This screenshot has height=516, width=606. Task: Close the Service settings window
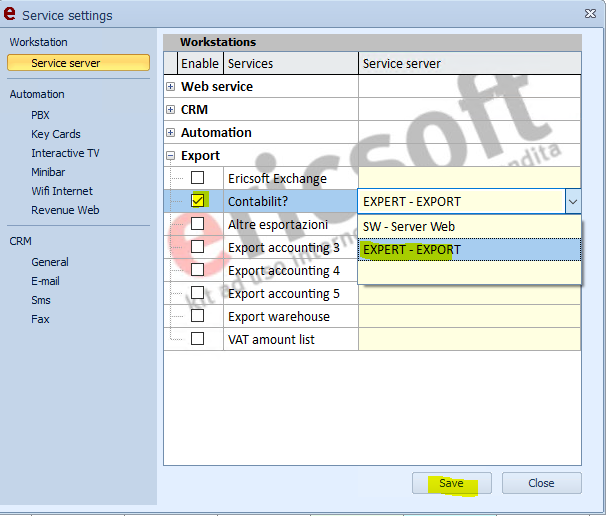(585, 14)
